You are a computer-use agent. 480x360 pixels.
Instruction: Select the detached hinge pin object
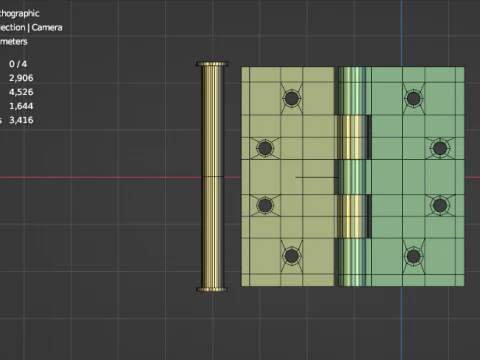point(212,176)
